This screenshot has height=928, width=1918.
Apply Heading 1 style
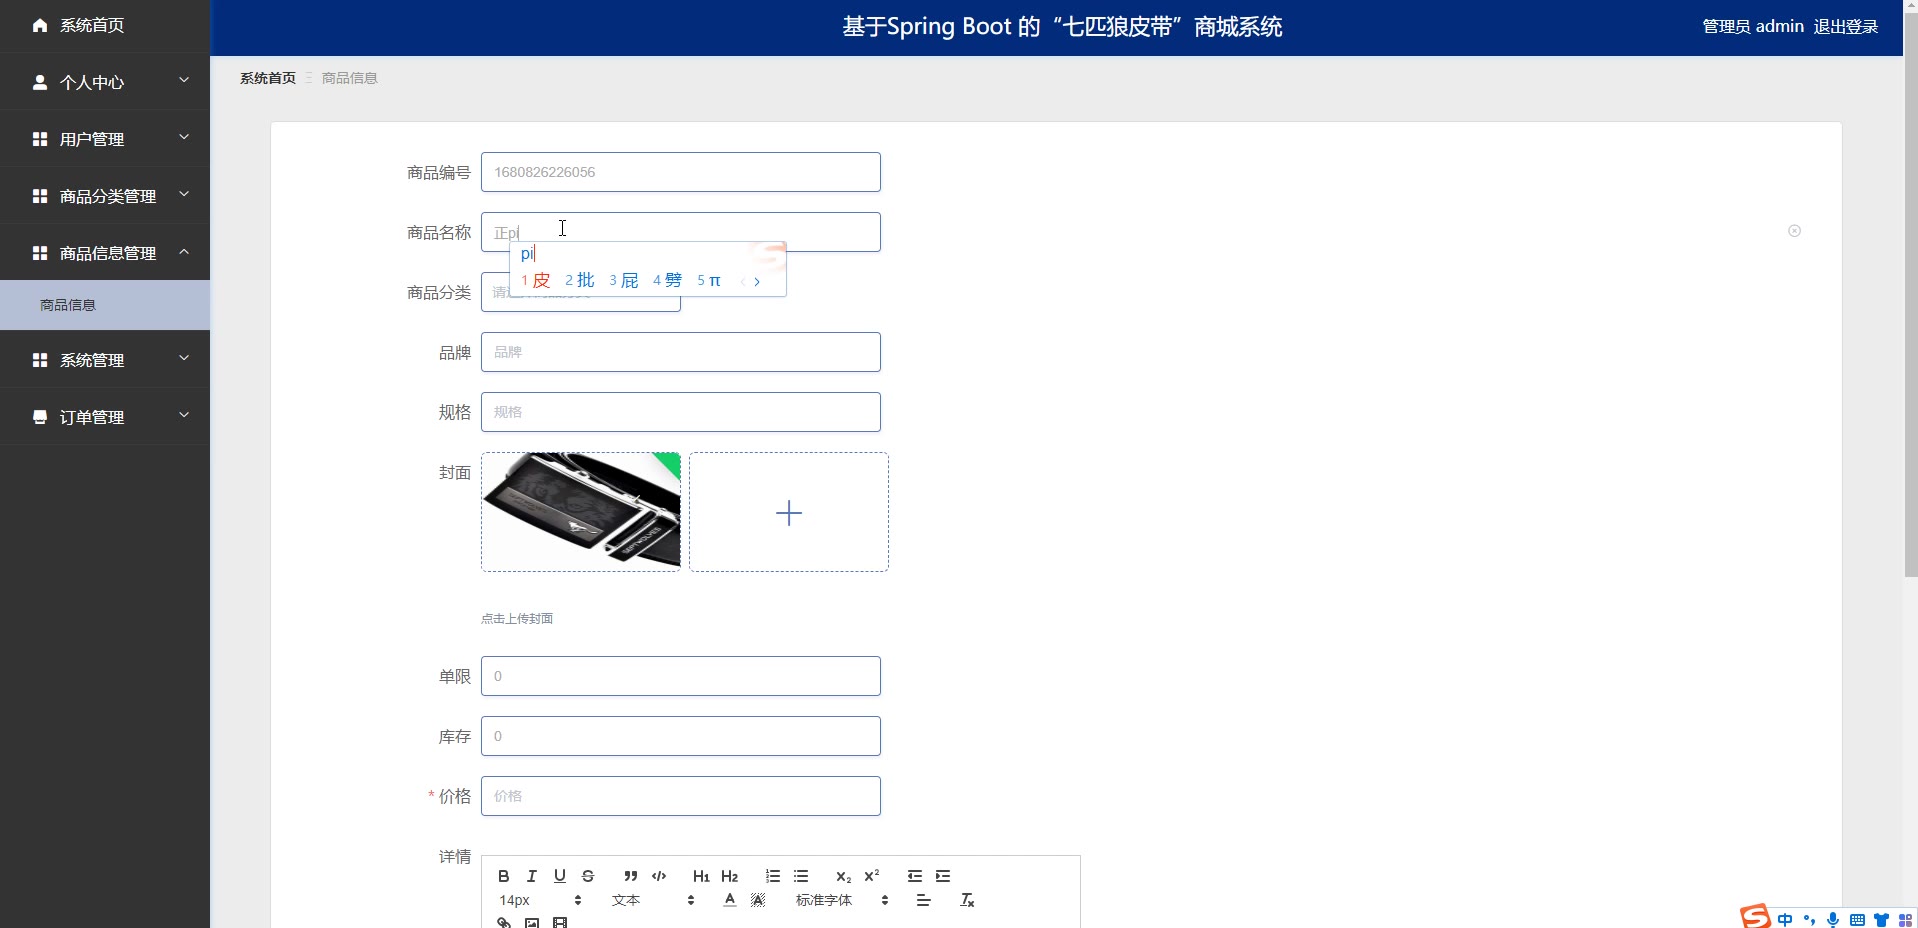click(x=701, y=876)
